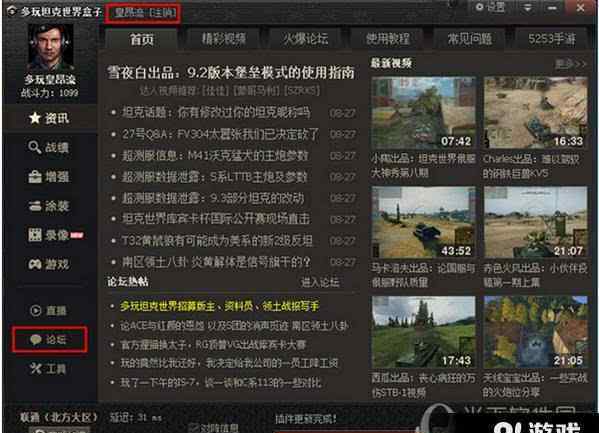Switch to the 常见问题 tab

[x=469, y=39]
